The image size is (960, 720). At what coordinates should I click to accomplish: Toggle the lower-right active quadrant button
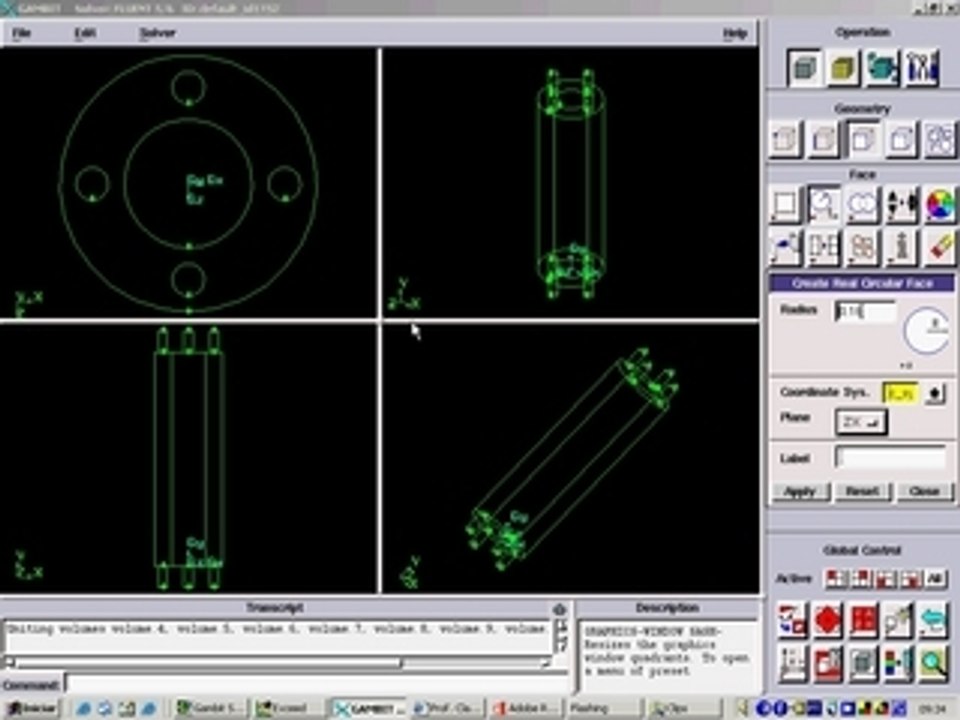pyautogui.click(x=910, y=579)
